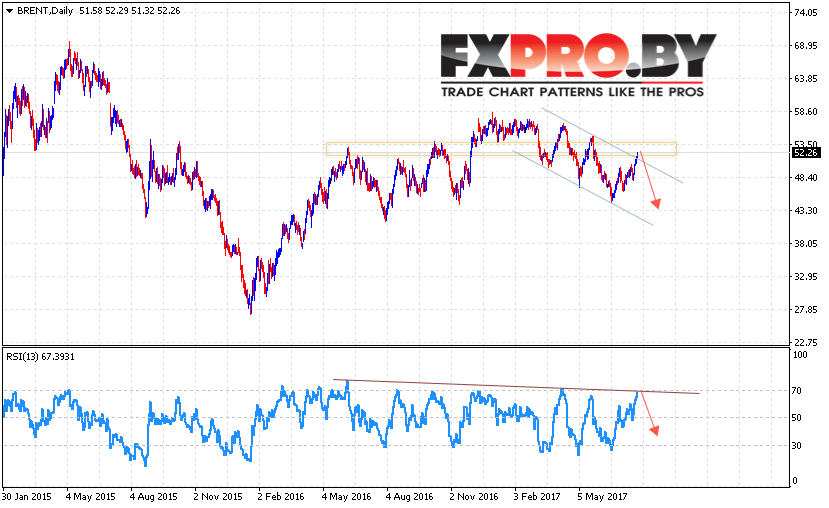Click the 43.30 price axis label
829x508 pixels.
806,210
